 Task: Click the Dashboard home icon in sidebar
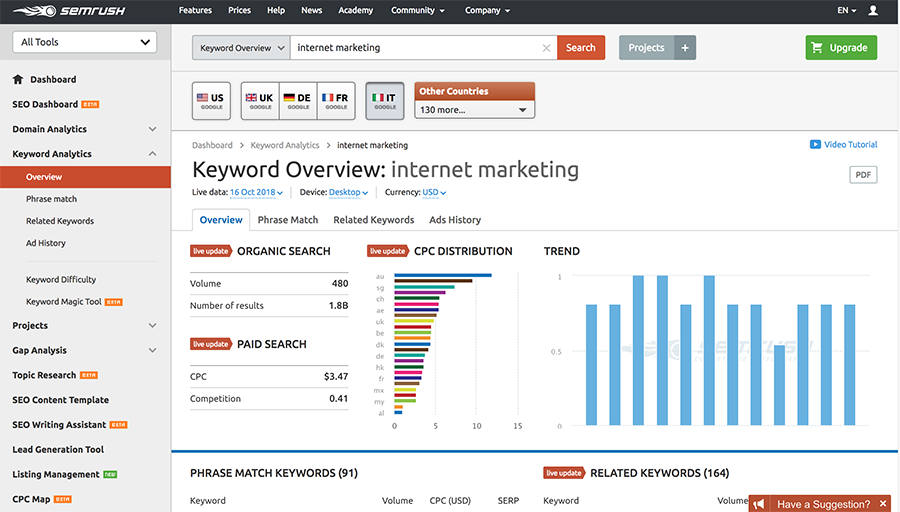(18, 80)
